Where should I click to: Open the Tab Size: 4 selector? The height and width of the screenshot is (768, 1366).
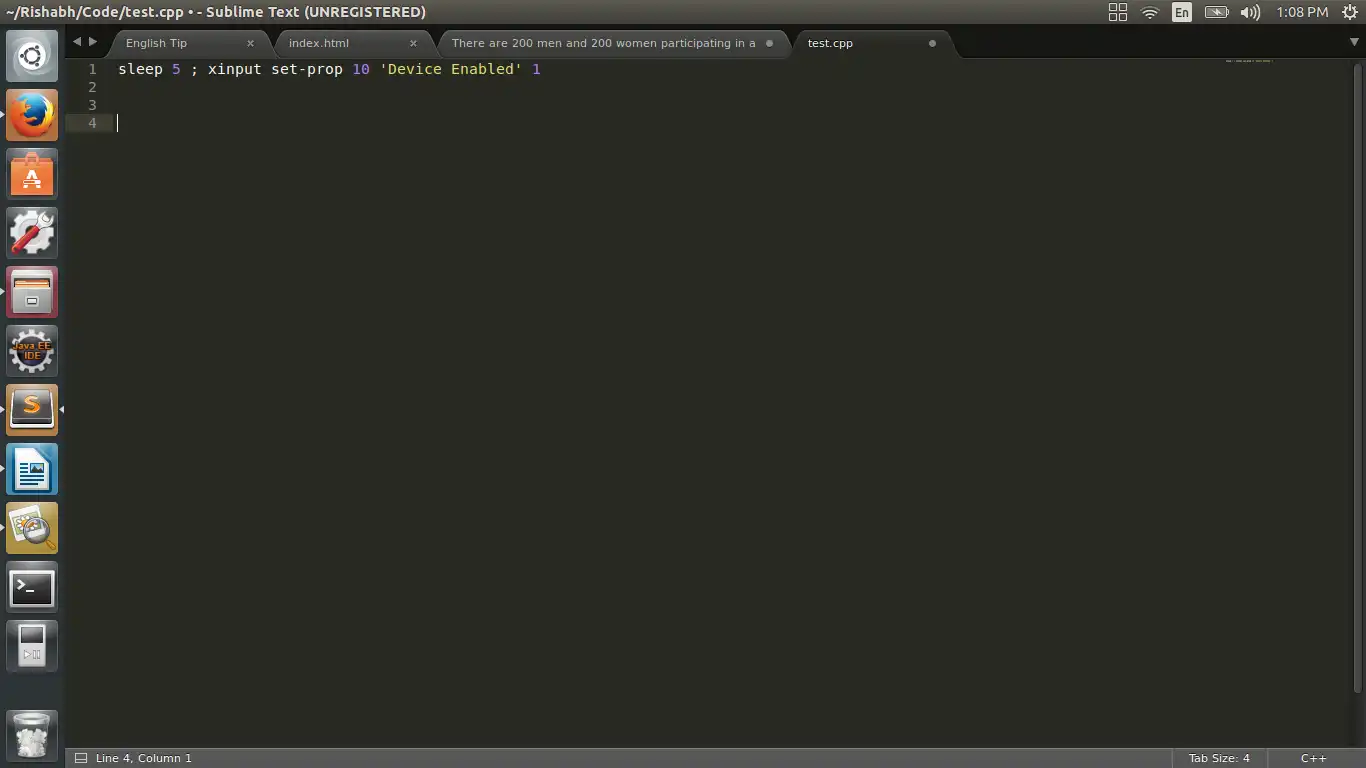(x=1219, y=758)
